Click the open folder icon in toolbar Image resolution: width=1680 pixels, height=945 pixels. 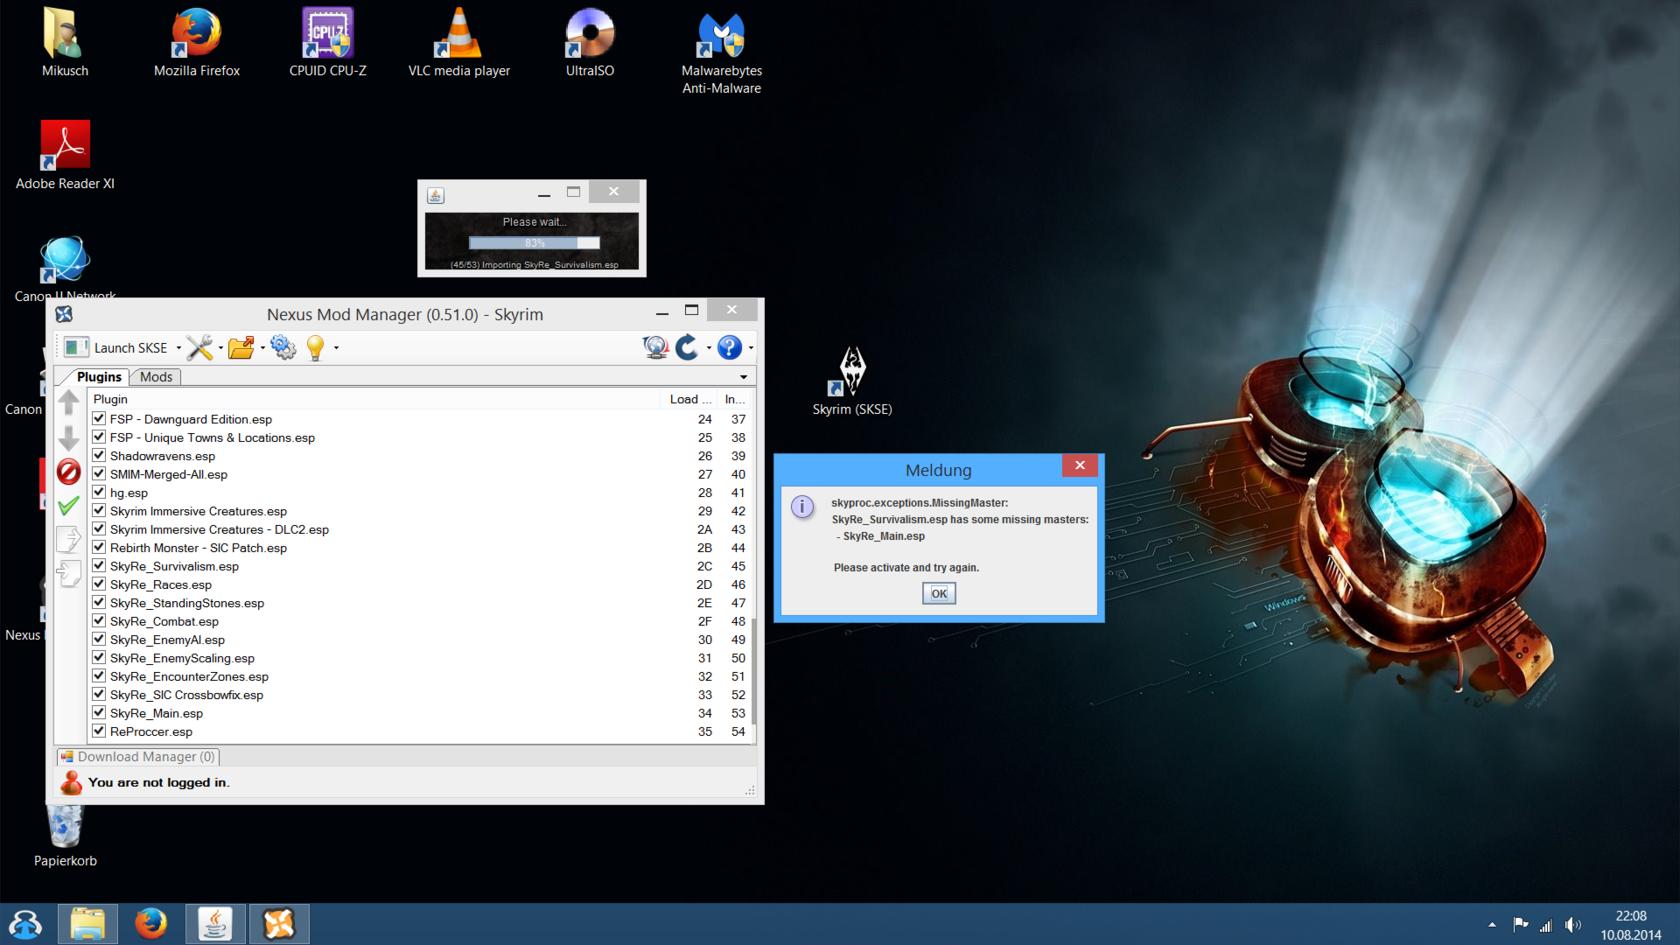tap(241, 347)
